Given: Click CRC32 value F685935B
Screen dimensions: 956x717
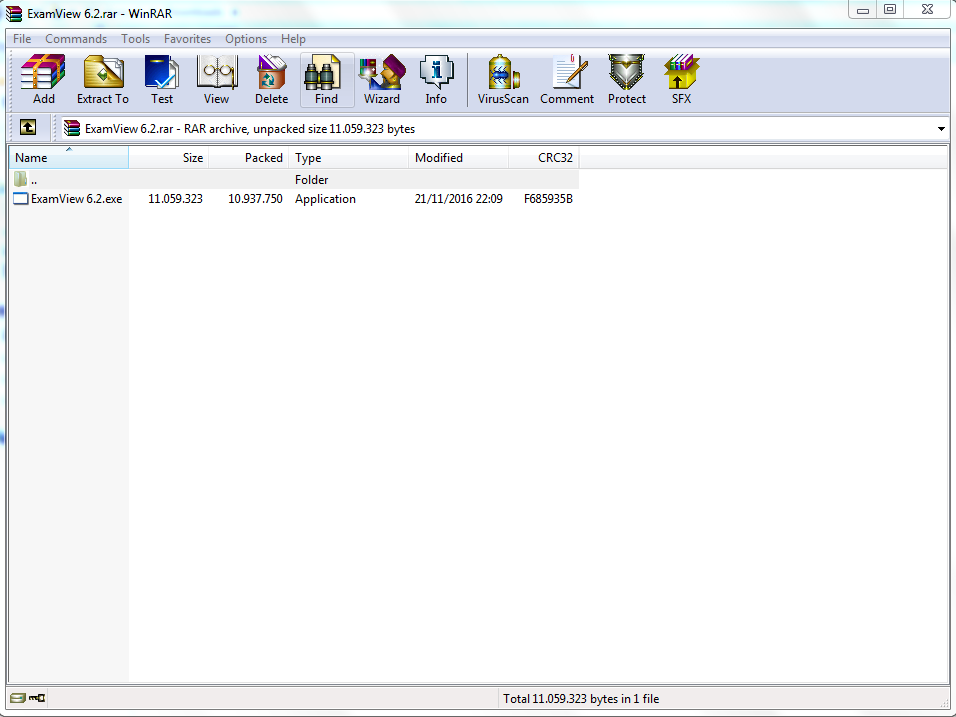Looking at the screenshot, I should coord(548,199).
